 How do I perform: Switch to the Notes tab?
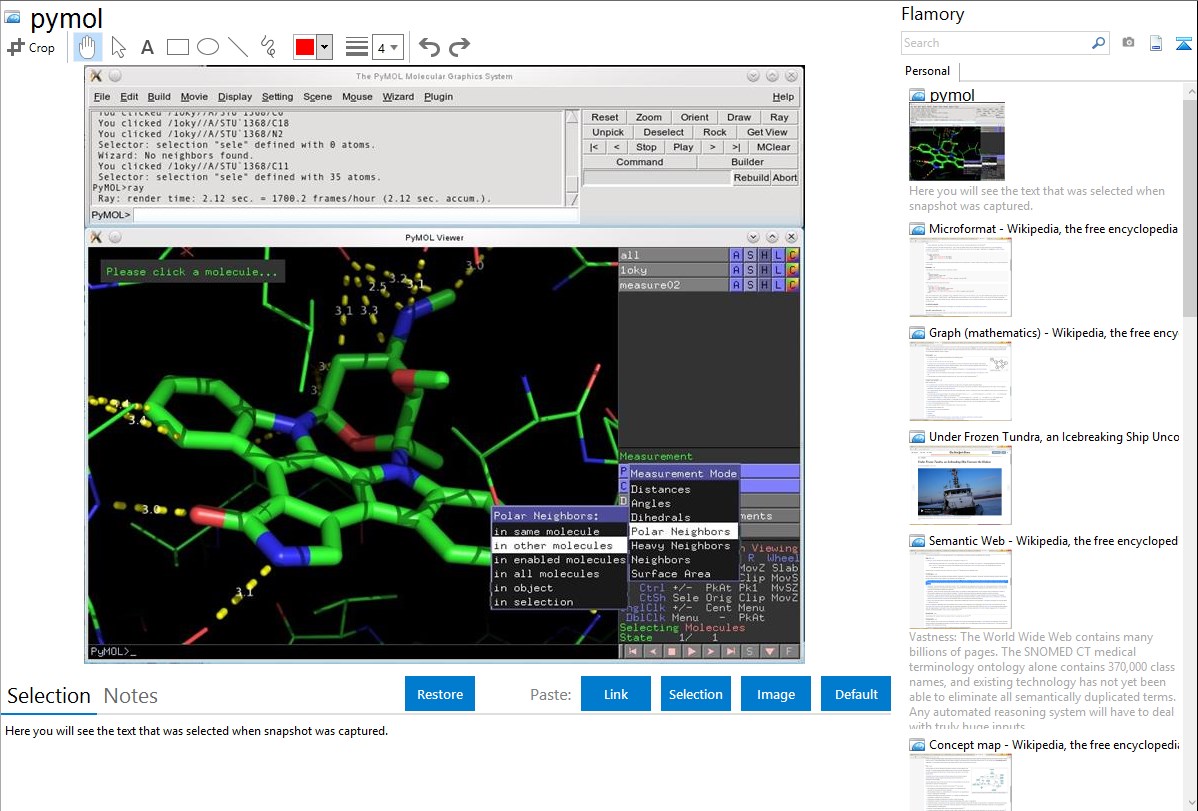(131, 696)
